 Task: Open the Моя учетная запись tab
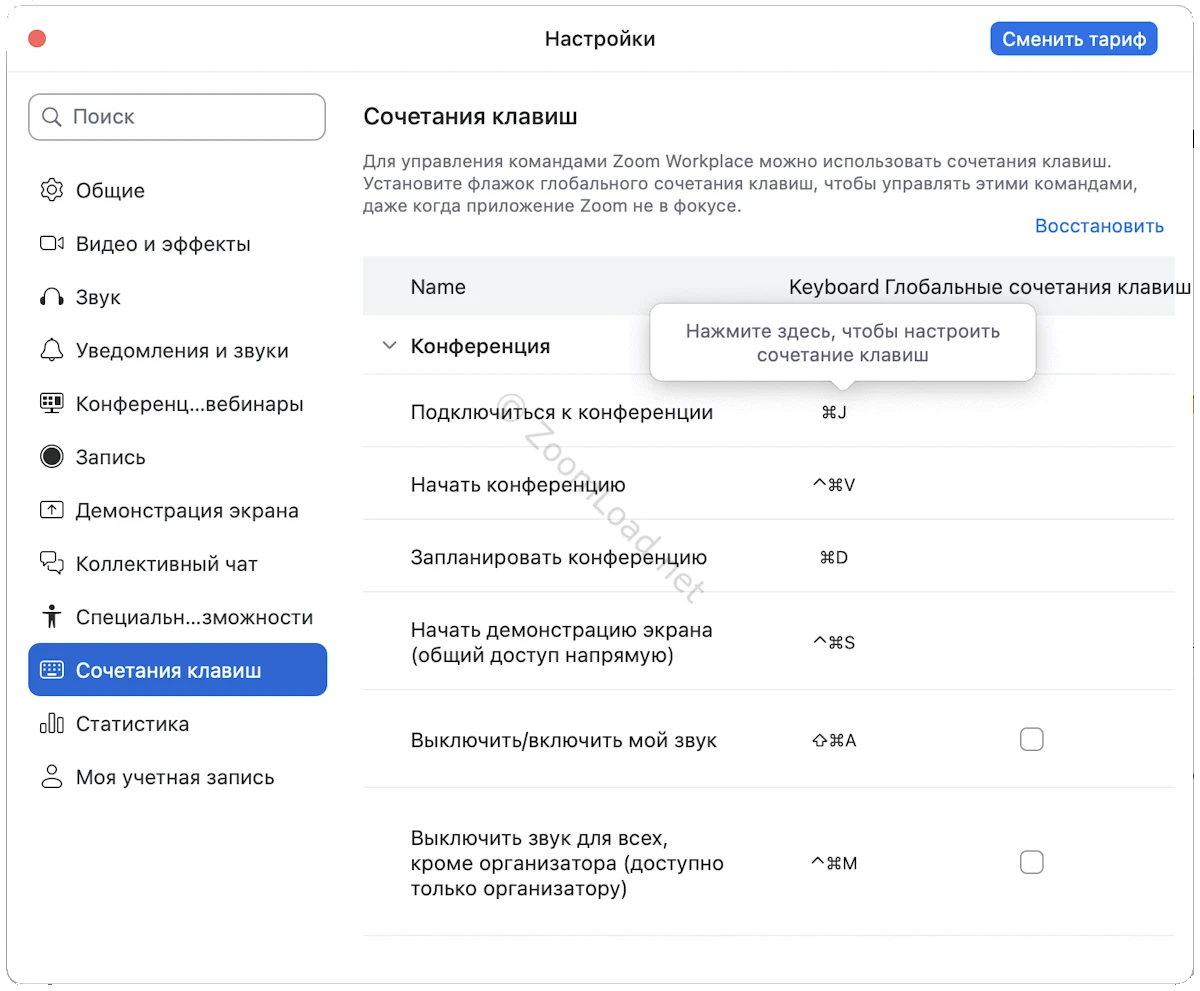pyautogui.click(x=174, y=777)
